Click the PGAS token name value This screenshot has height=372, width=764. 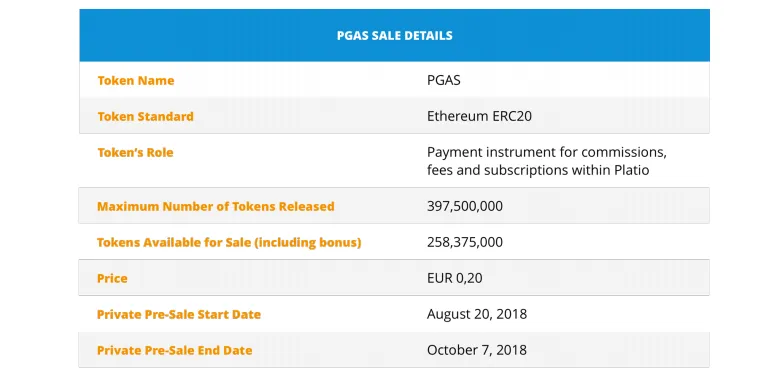click(x=443, y=80)
